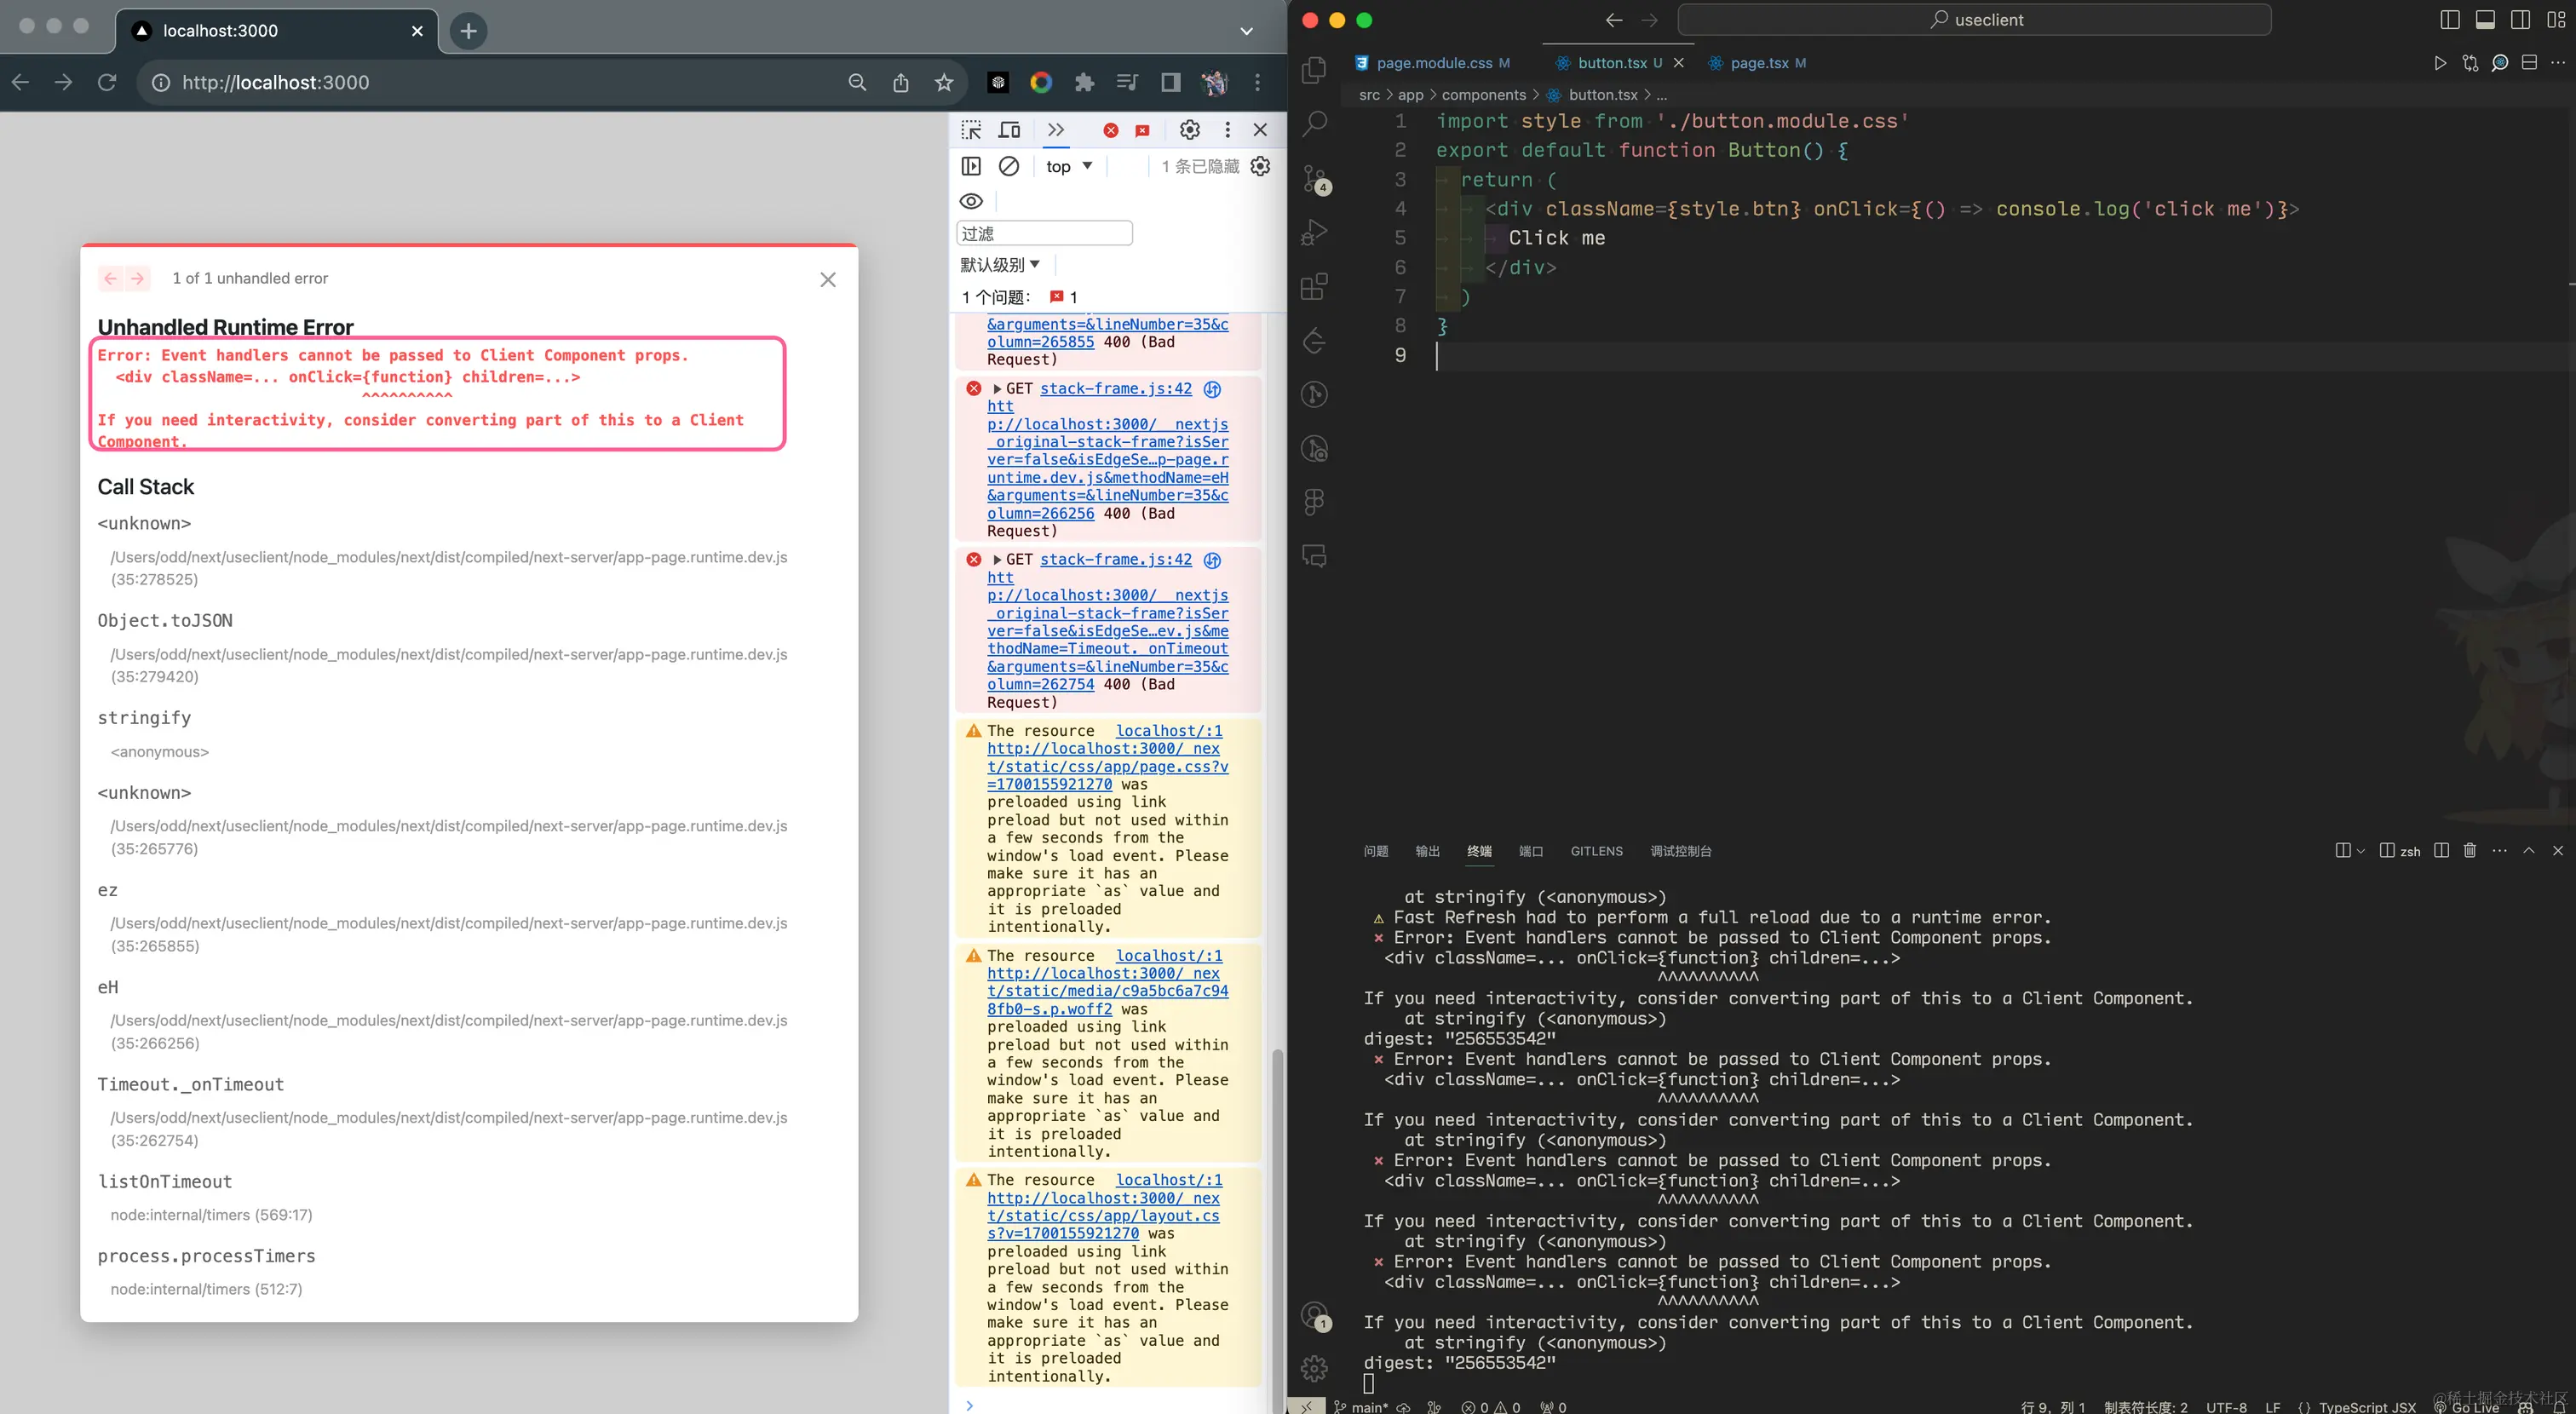Kill the terminal with the trash icon

[2470, 850]
